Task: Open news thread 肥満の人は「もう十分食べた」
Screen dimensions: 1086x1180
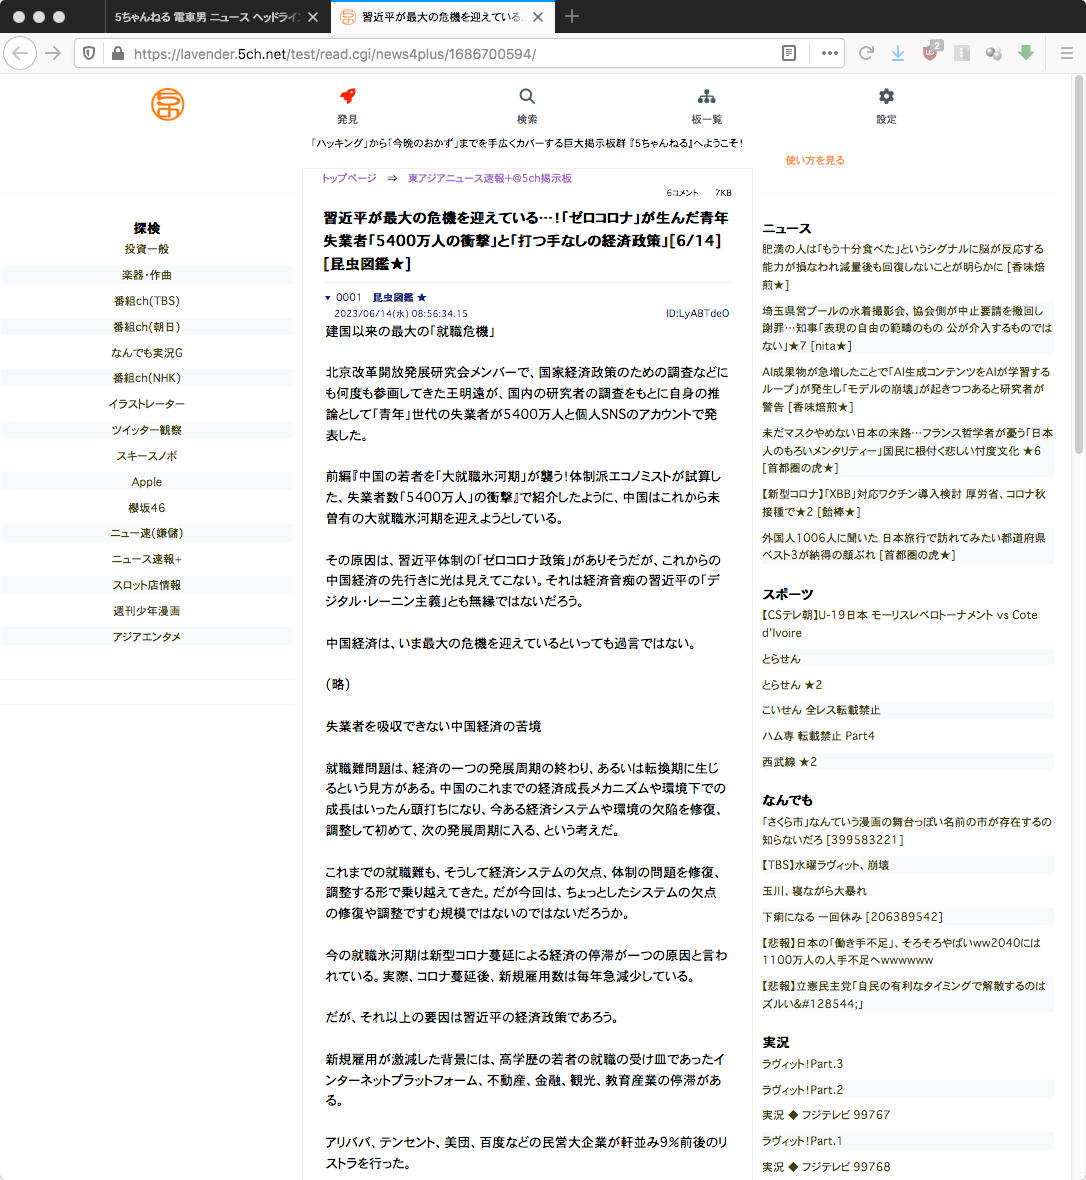Action: coord(903,267)
